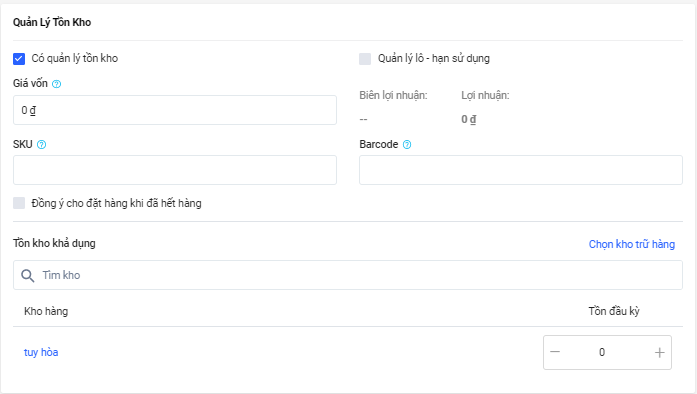This screenshot has width=697, height=394.
Task: Click the help icon beside Giá vốn
Action: (56, 84)
